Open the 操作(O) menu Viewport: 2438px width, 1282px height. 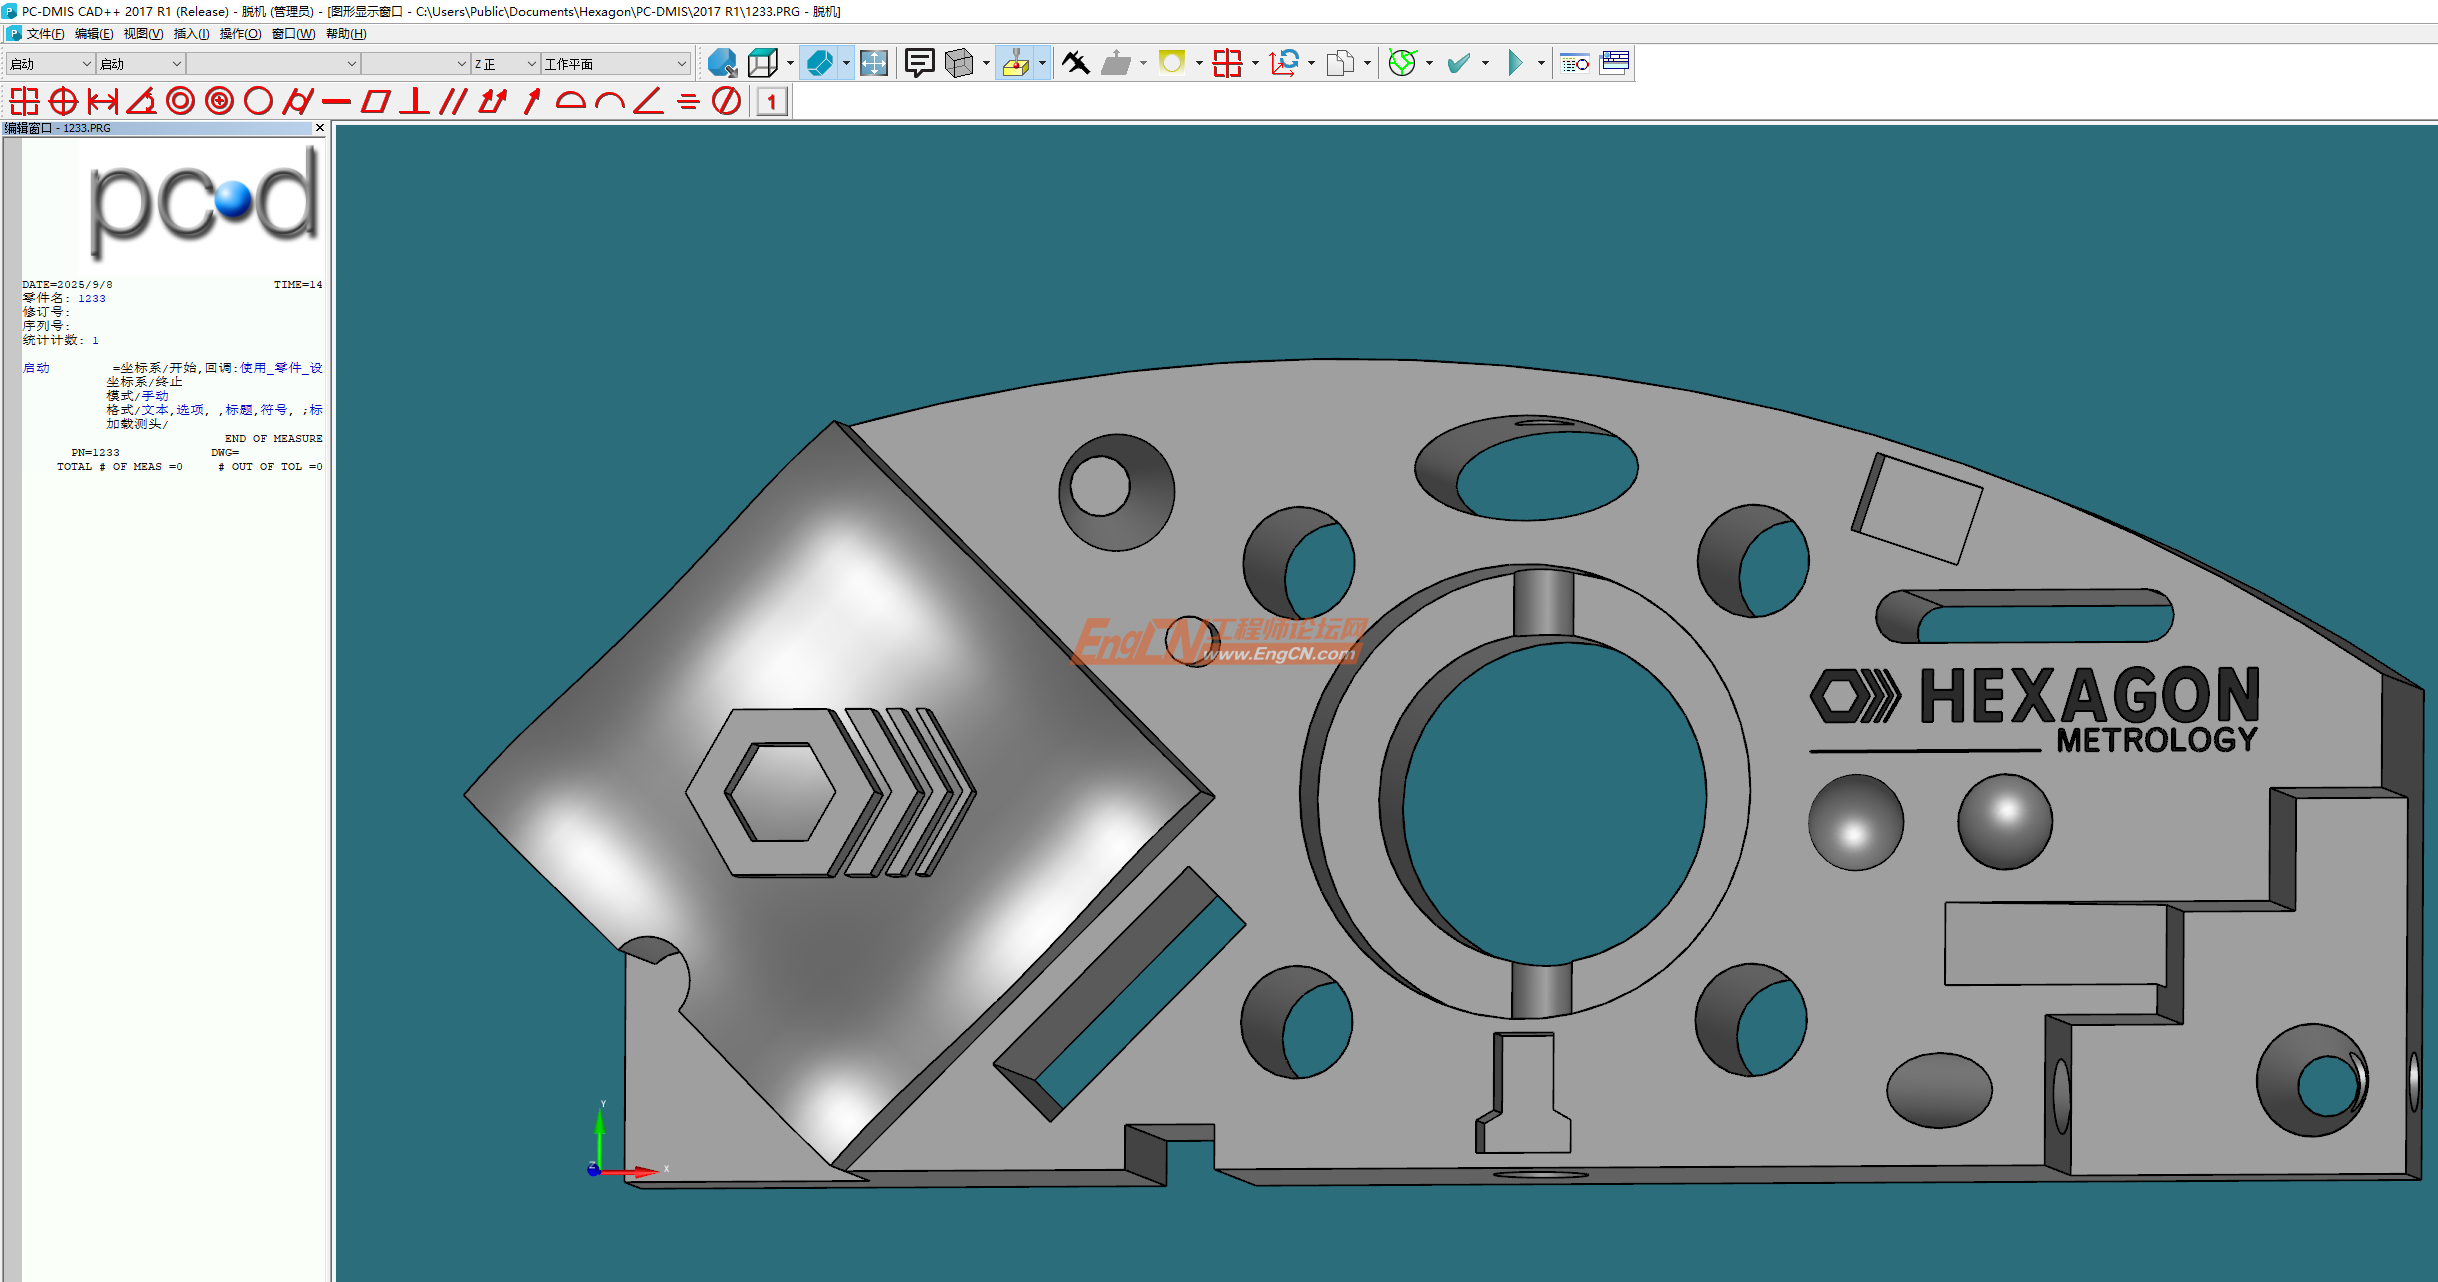point(240,34)
